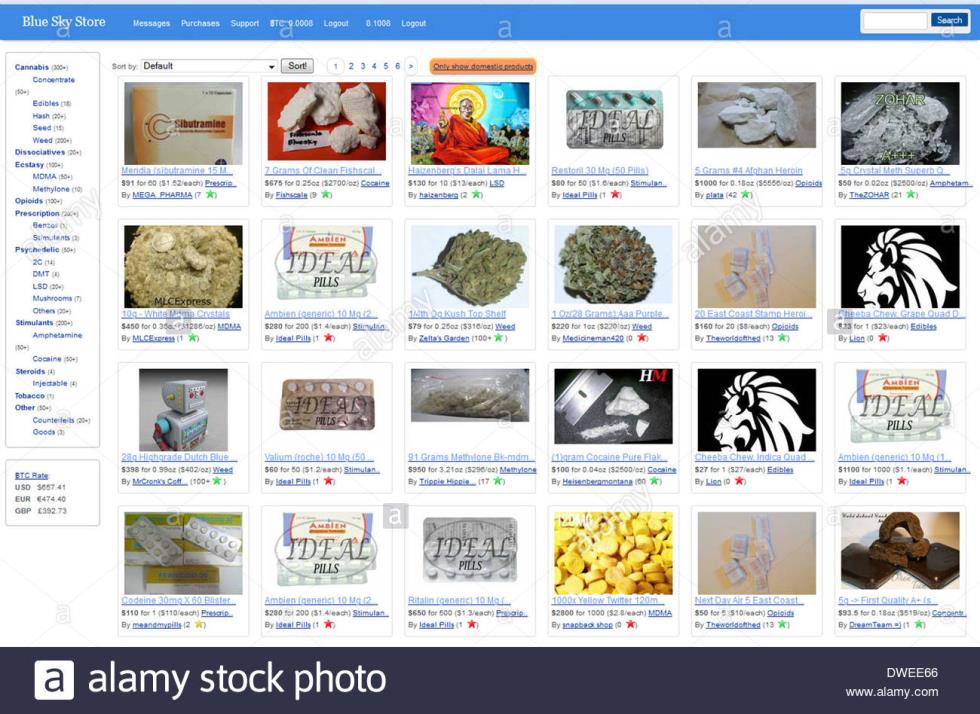980x714 pixels.
Task: Select Cannabis category in sidebar
Action: pos(31,67)
